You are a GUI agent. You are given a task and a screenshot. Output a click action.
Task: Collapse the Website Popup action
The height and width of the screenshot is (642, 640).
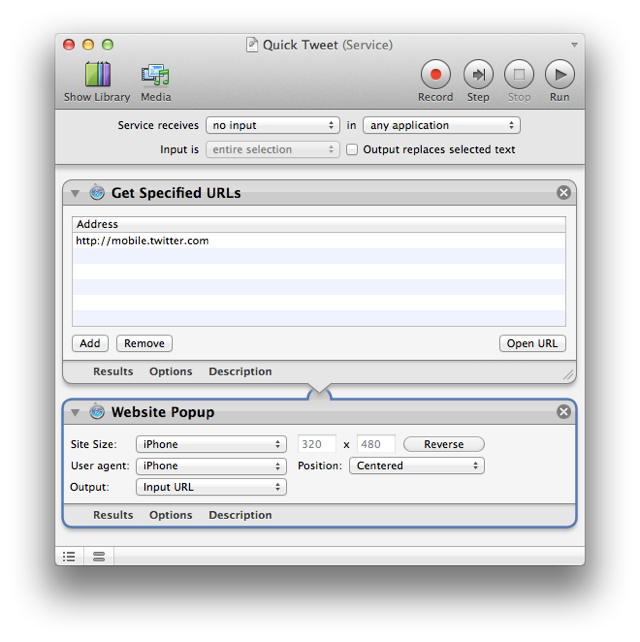coord(75,412)
